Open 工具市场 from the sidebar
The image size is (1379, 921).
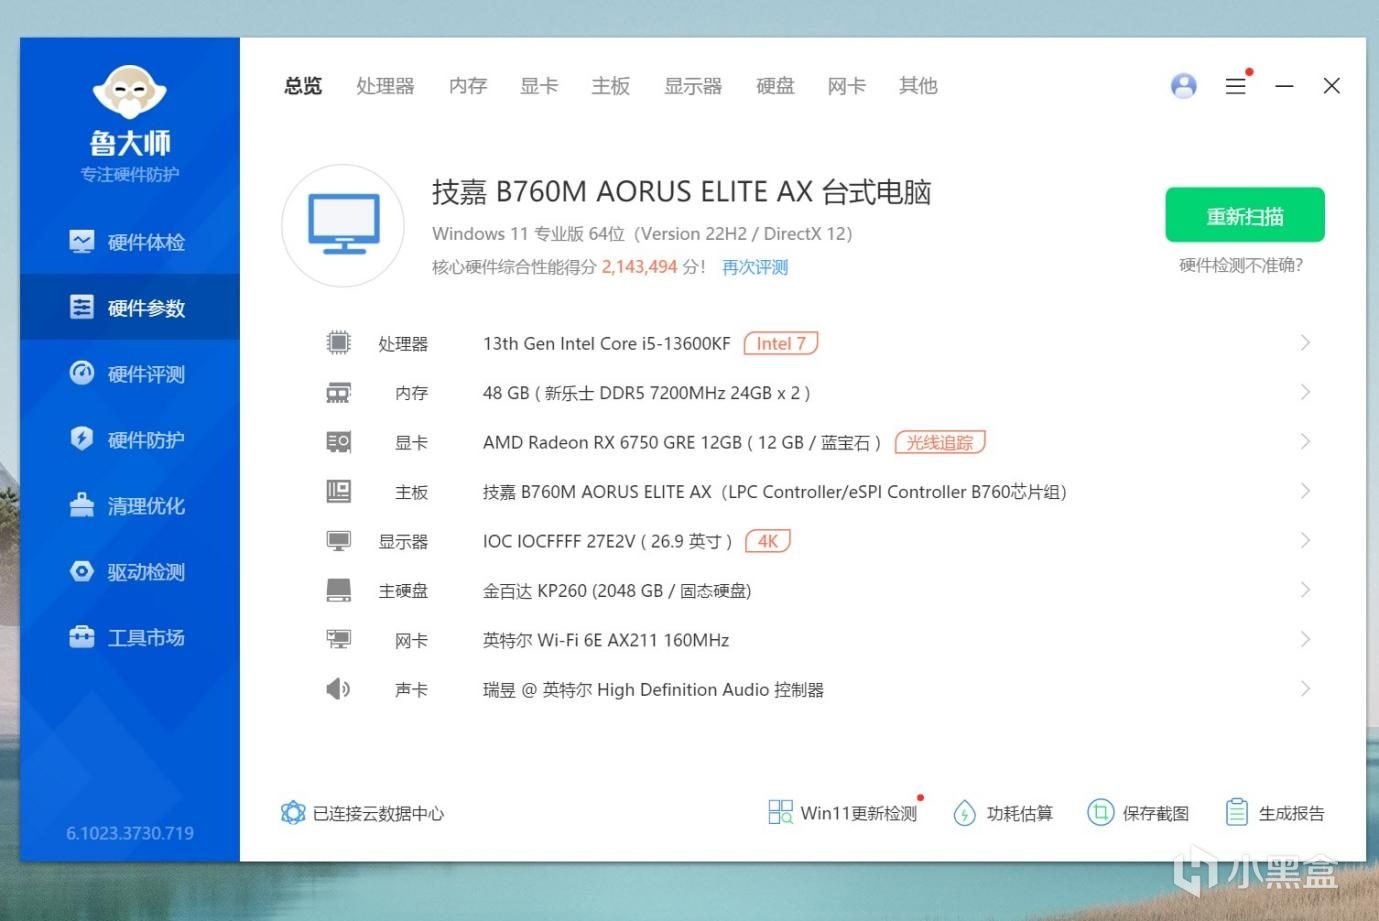130,637
